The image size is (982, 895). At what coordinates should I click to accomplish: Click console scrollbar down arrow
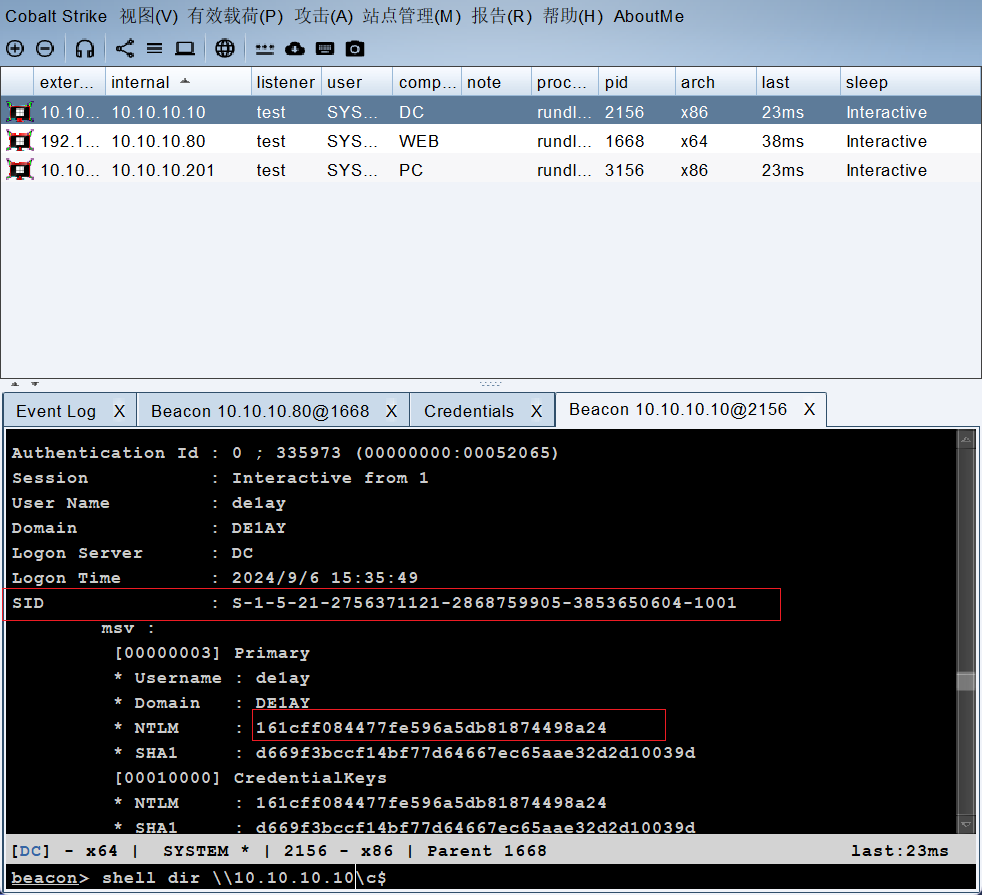point(966,824)
